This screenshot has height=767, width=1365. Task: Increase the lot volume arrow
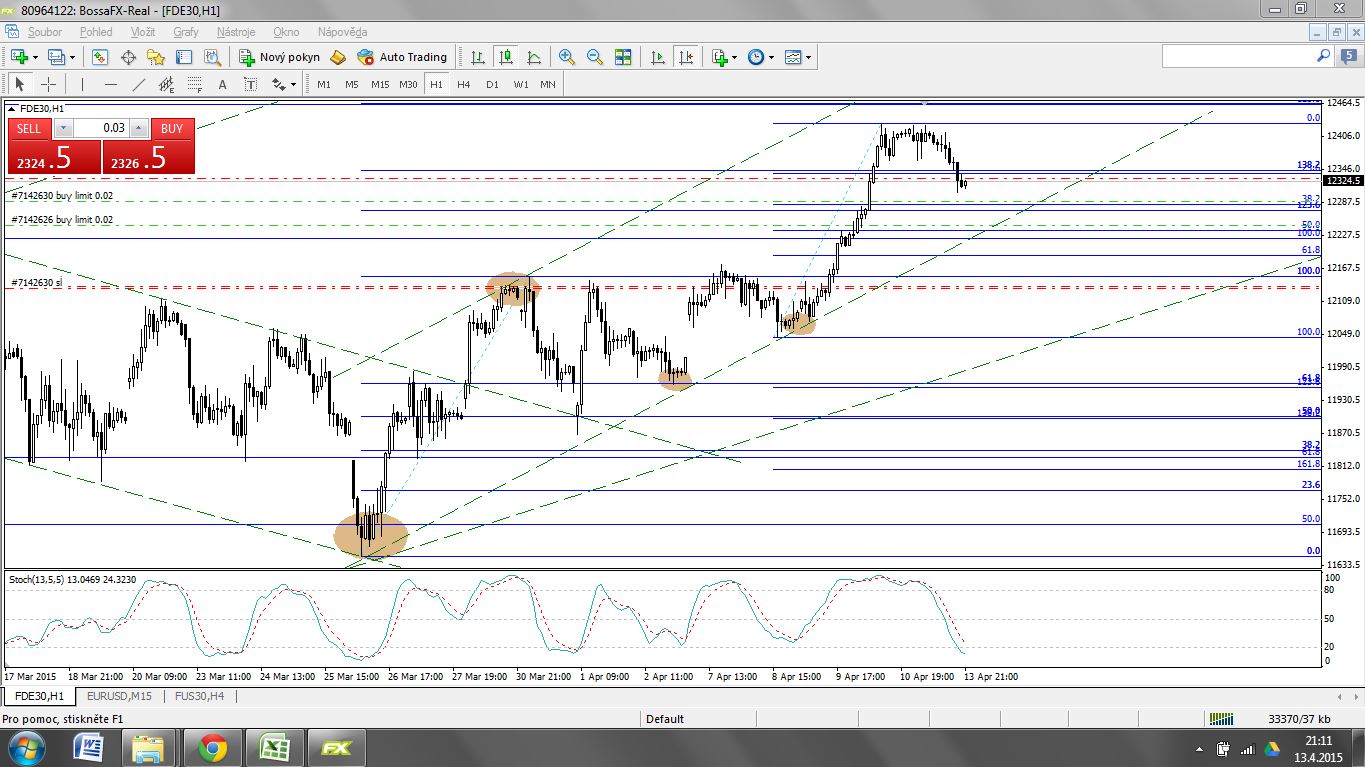click(x=139, y=128)
